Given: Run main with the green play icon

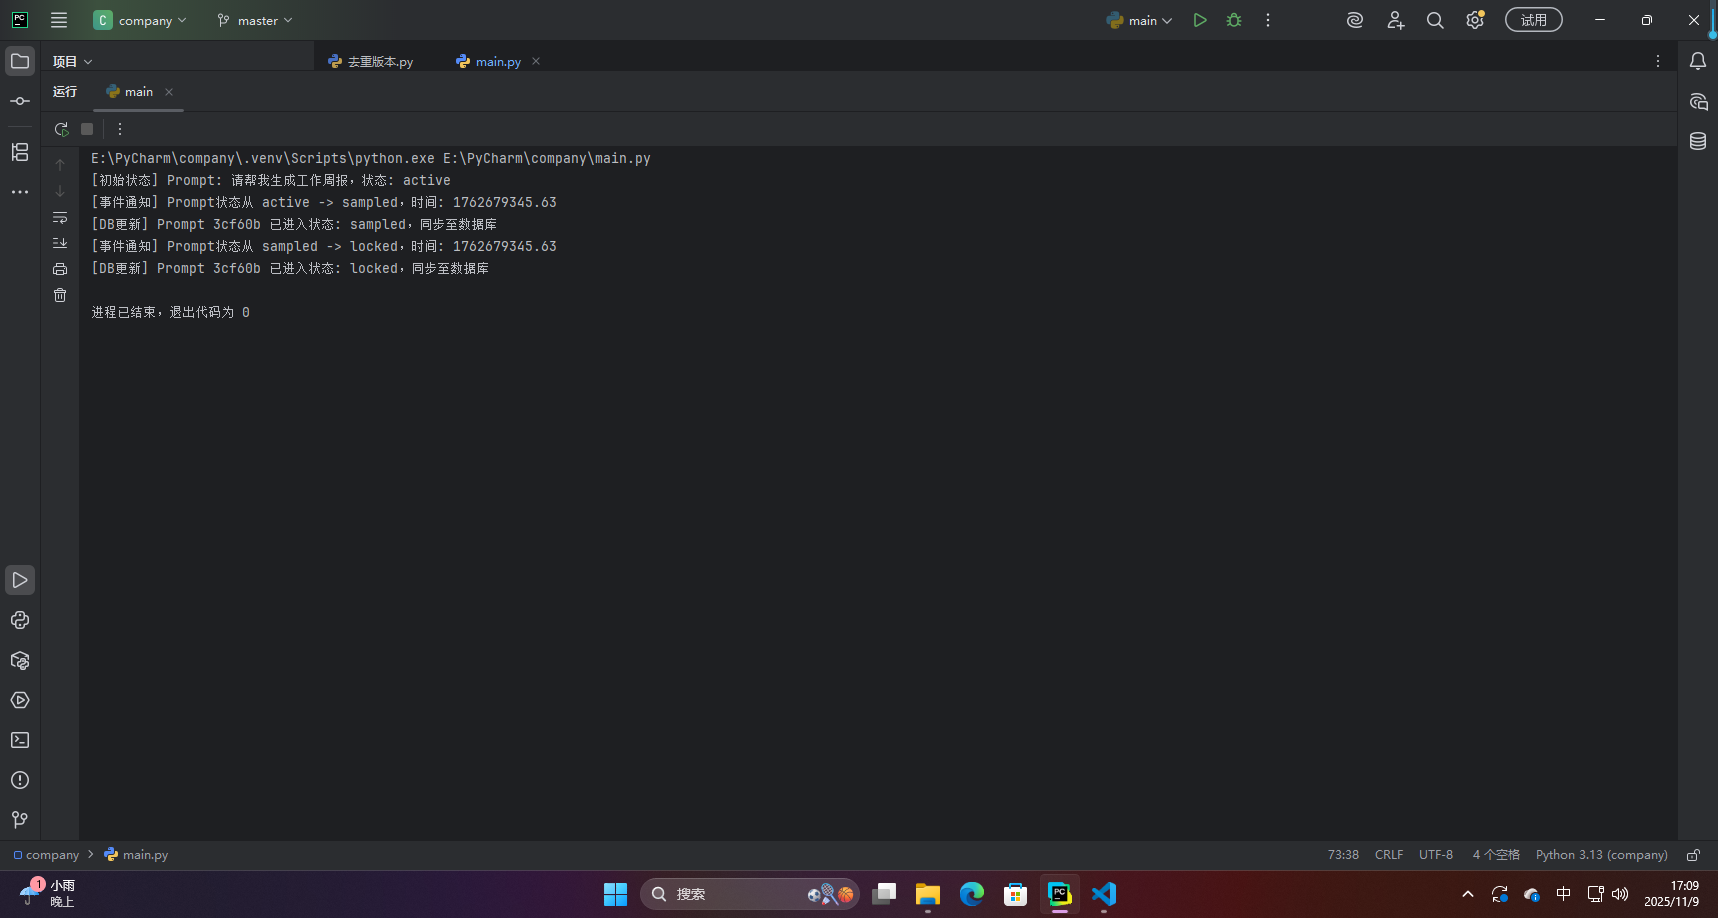Looking at the screenshot, I should [x=1200, y=20].
